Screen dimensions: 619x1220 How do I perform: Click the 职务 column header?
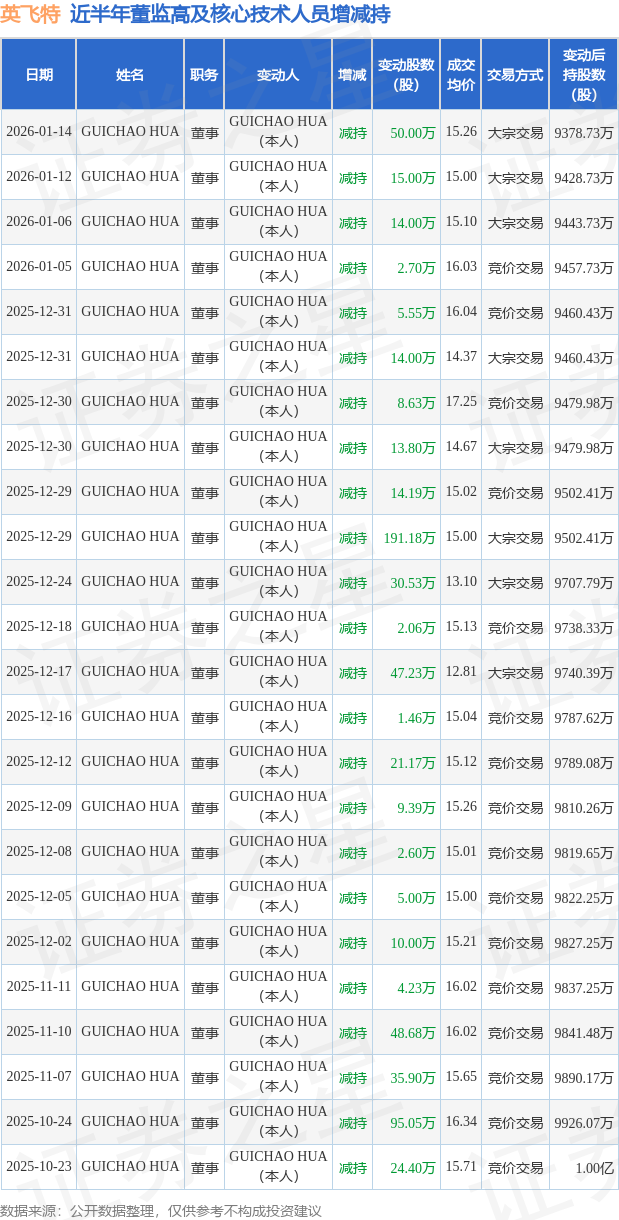(x=204, y=75)
